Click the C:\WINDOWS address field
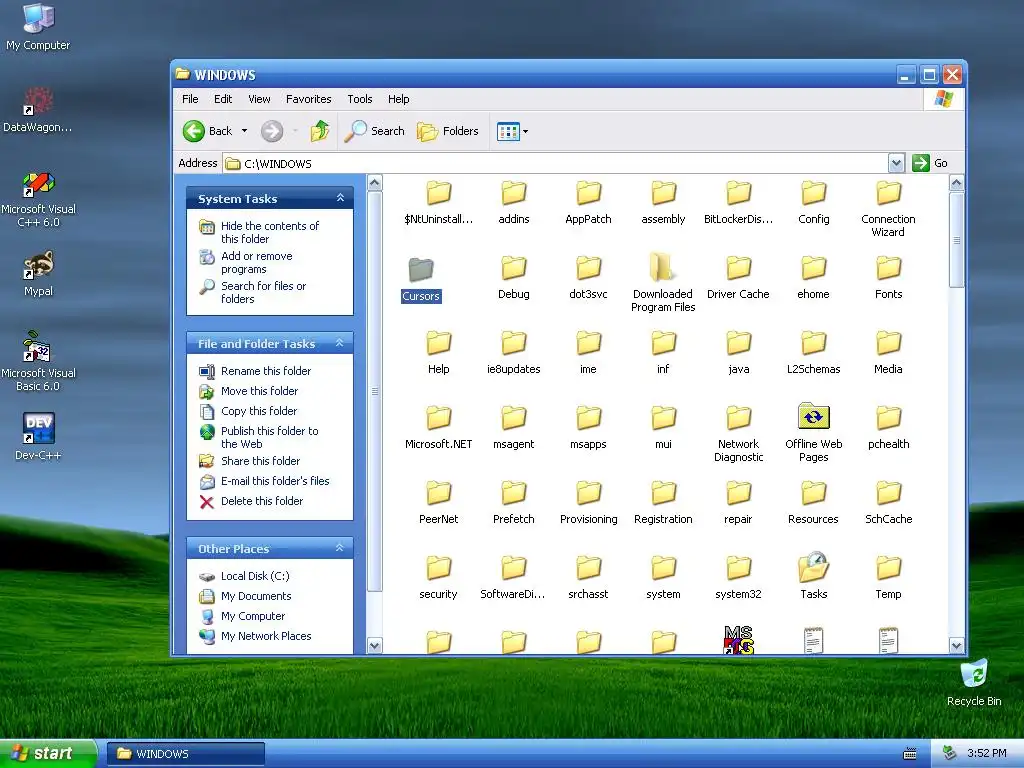 pyautogui.click(x=555, y=163)
